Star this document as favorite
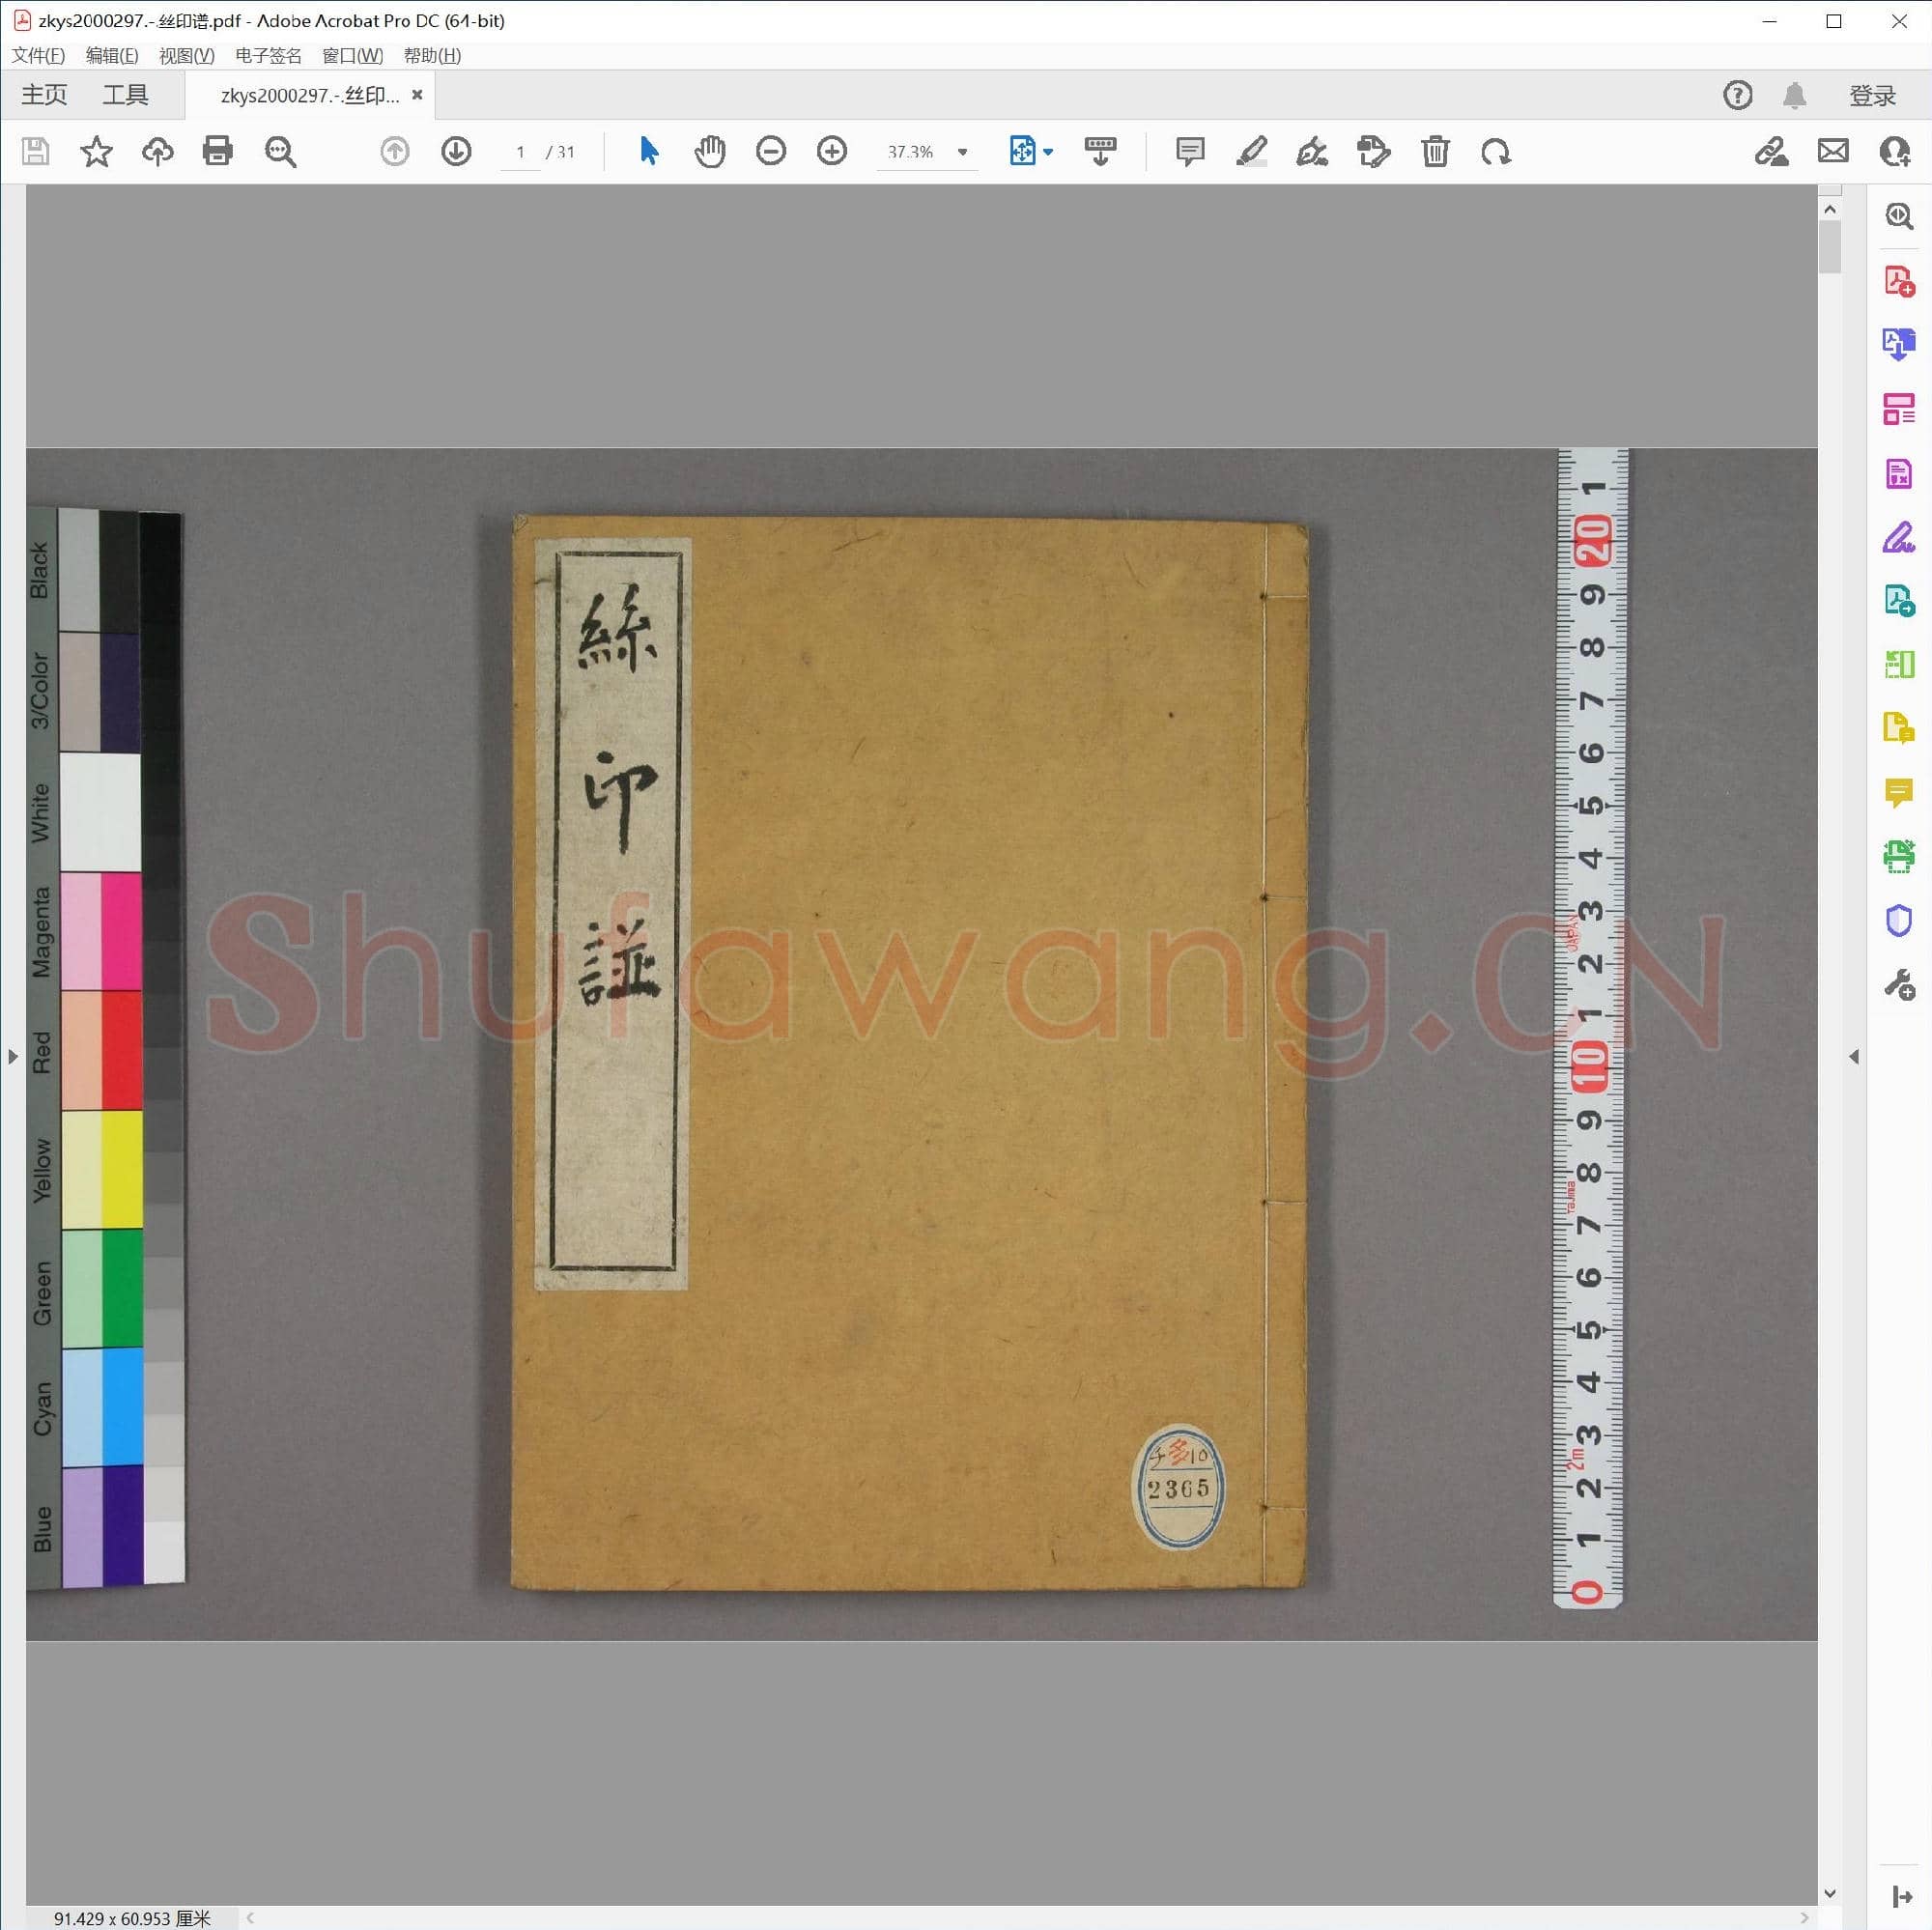 point(97,151)
